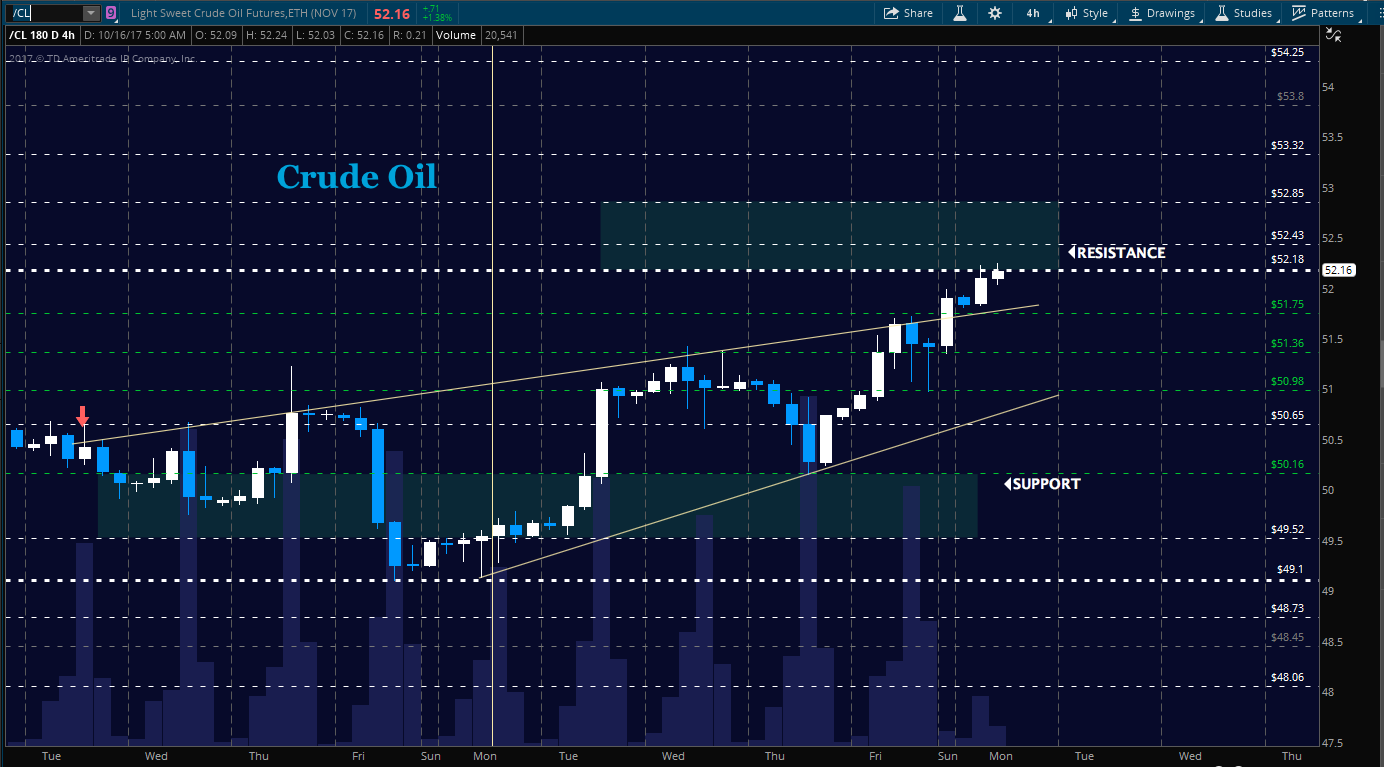Click the SUPPORT label on the chart

[x=1046, y=484]
